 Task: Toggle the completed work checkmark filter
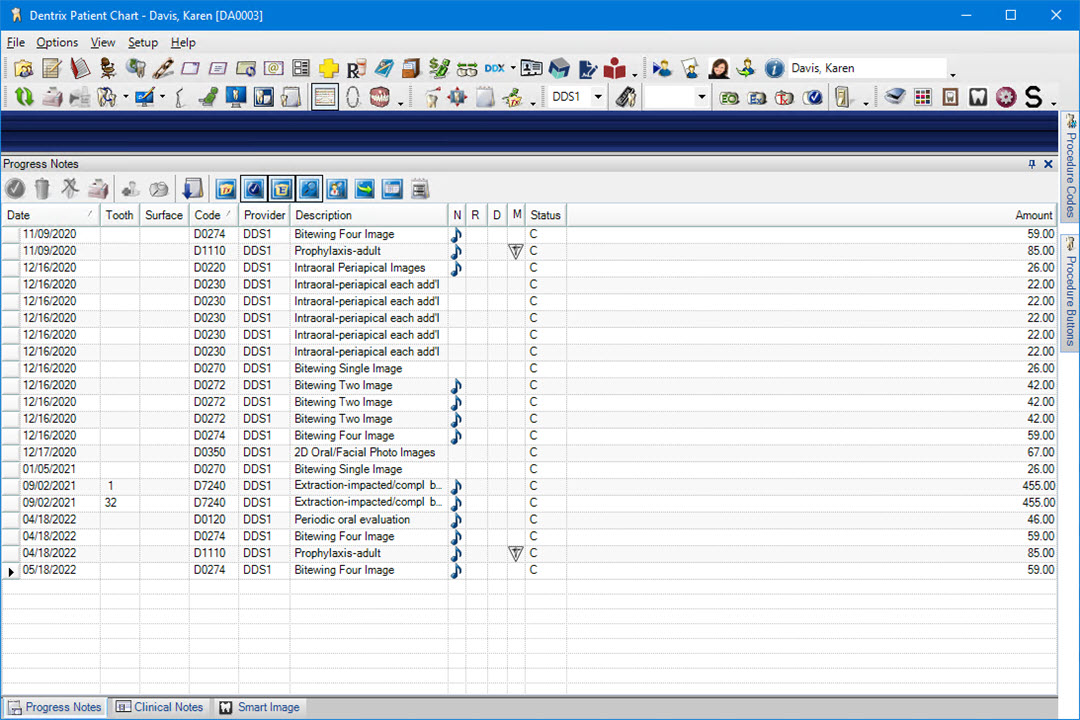click(254, 188)
